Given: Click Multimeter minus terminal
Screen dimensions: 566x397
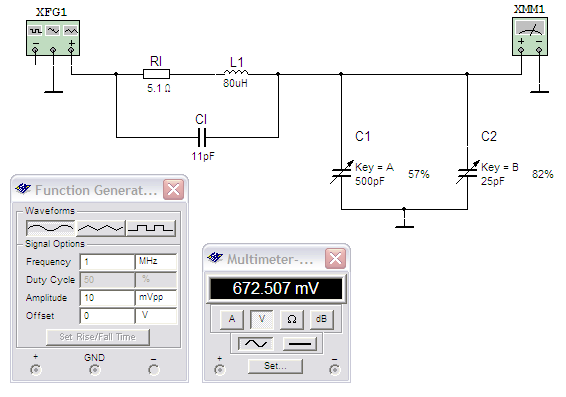Looking at the screenshot, I should click(335, 370).
